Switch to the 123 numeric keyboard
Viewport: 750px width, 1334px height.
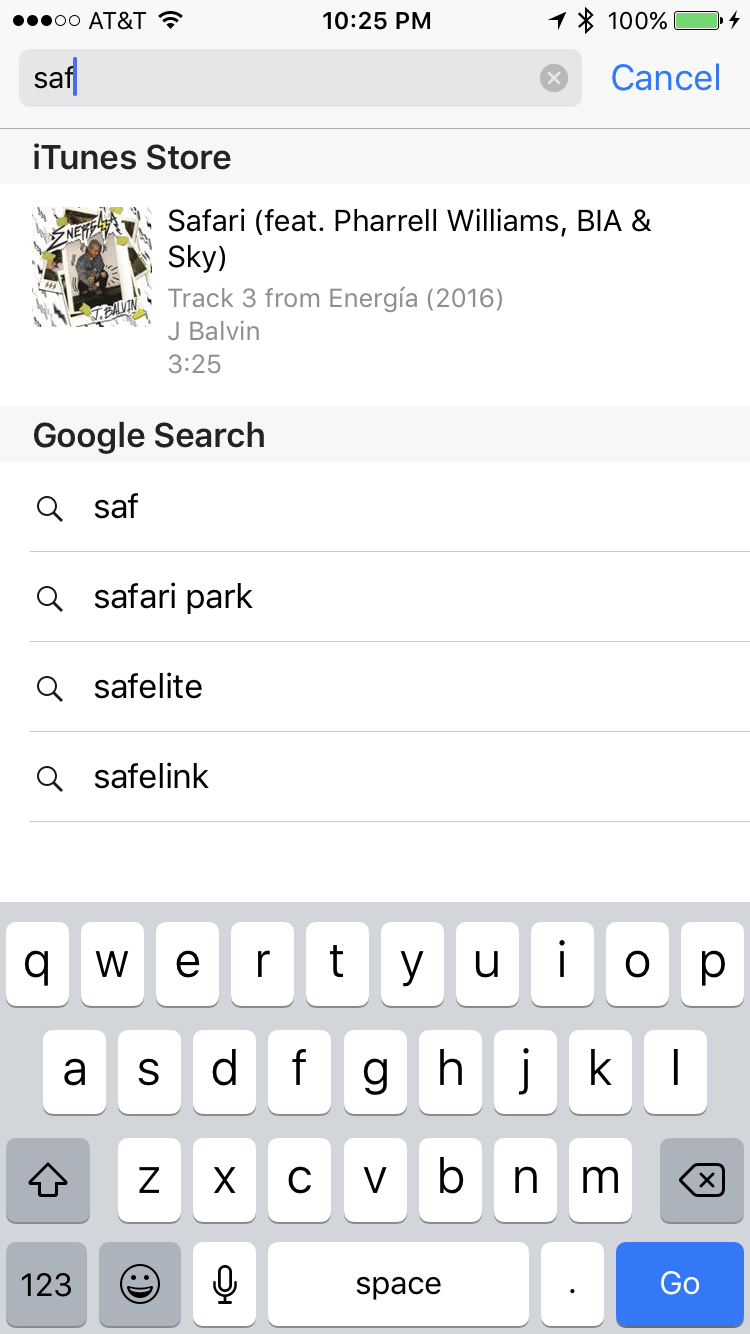click(47, 1285)
